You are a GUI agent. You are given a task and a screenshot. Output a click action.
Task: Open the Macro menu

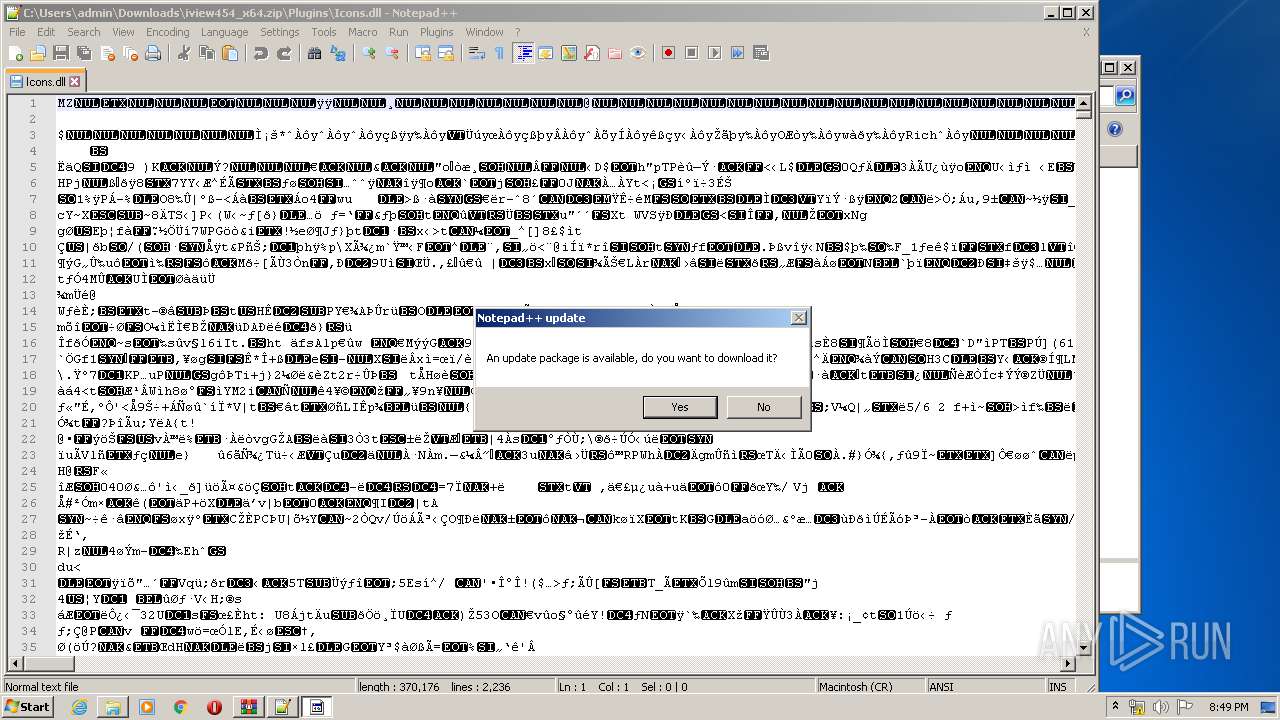pyautogui.click(x=363, y=32)
